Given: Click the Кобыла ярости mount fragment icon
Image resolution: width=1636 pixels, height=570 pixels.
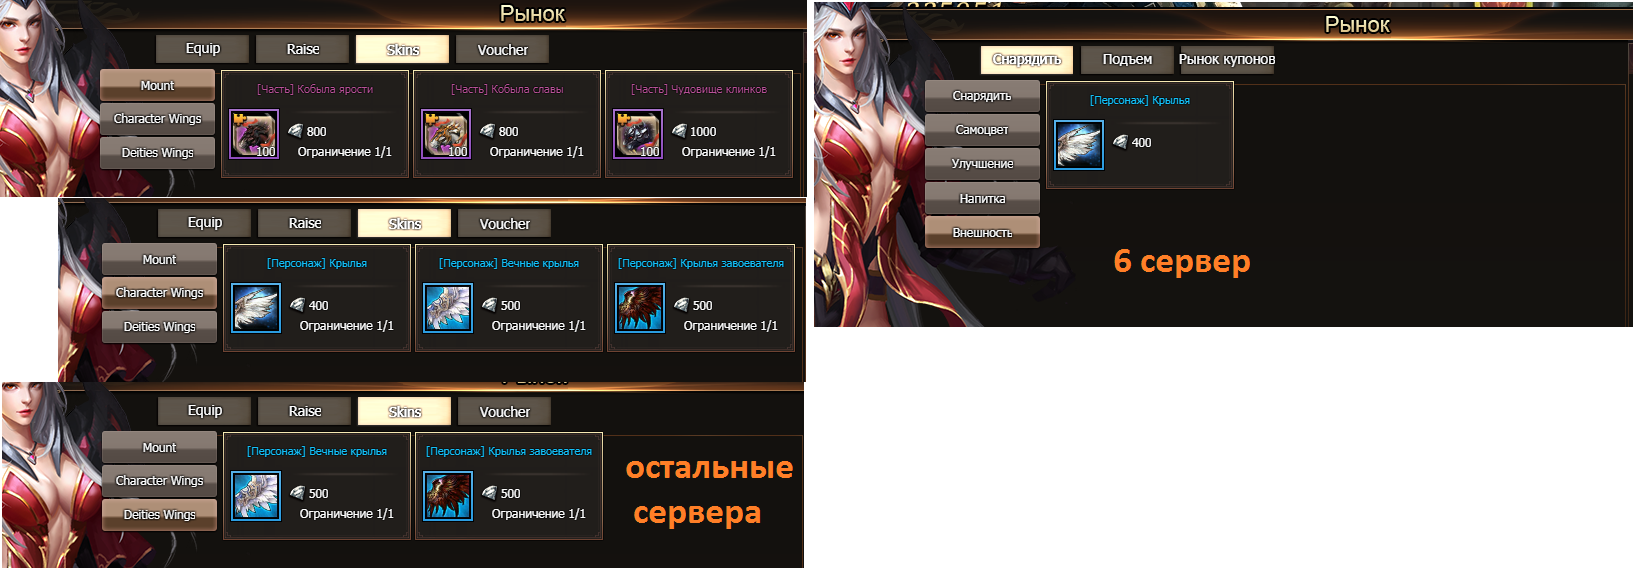Looking at the screenshot, I should [254, 134].
